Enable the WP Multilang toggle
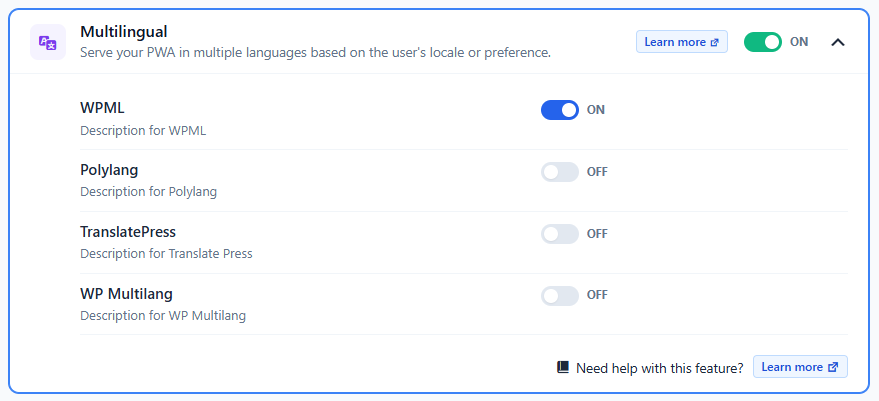The height and width of the screenshot is (401, 879). pyautogui.click(x=559, y=296)
